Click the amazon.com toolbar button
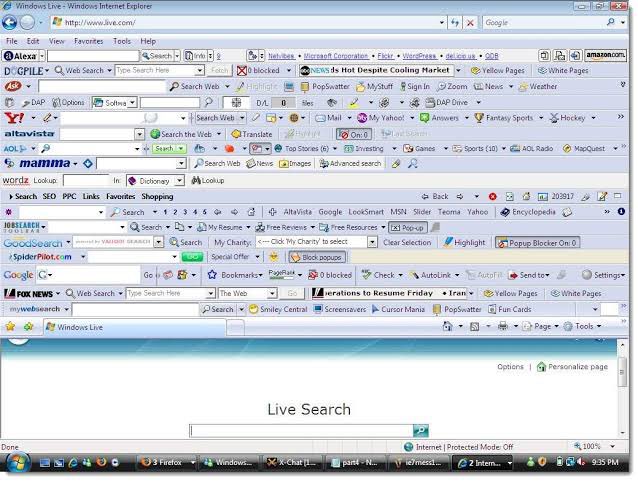This screenshot has height=481, width=638. 605,55
